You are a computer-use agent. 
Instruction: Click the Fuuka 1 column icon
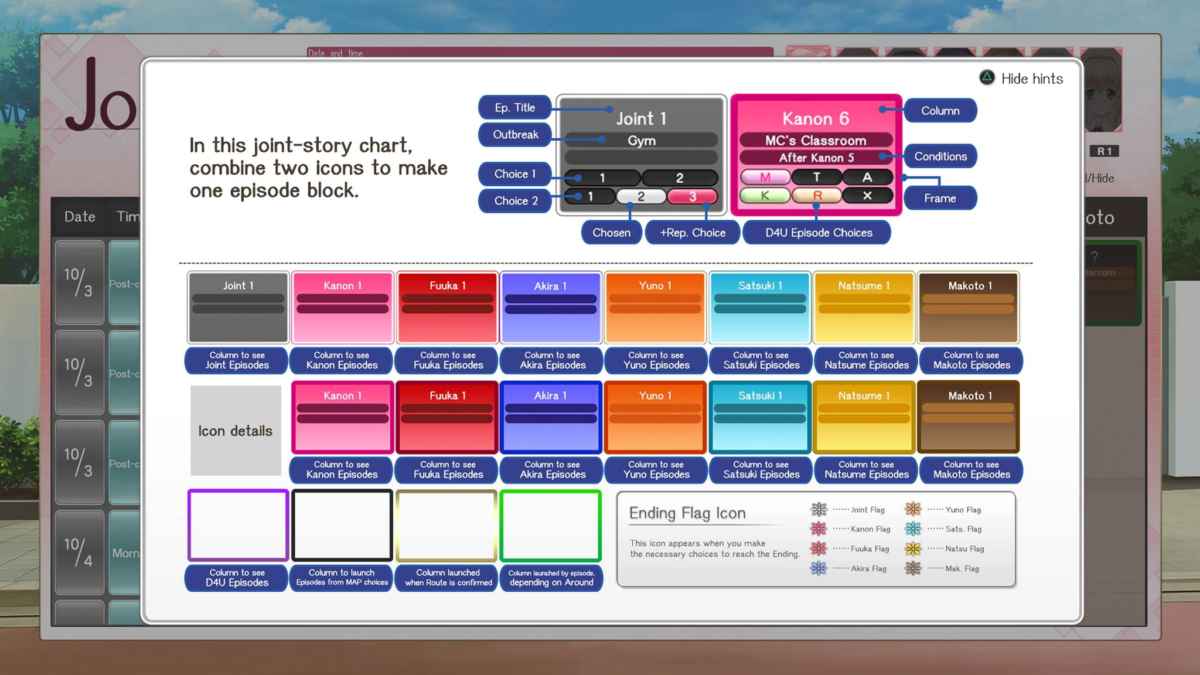tap(447, 305)
